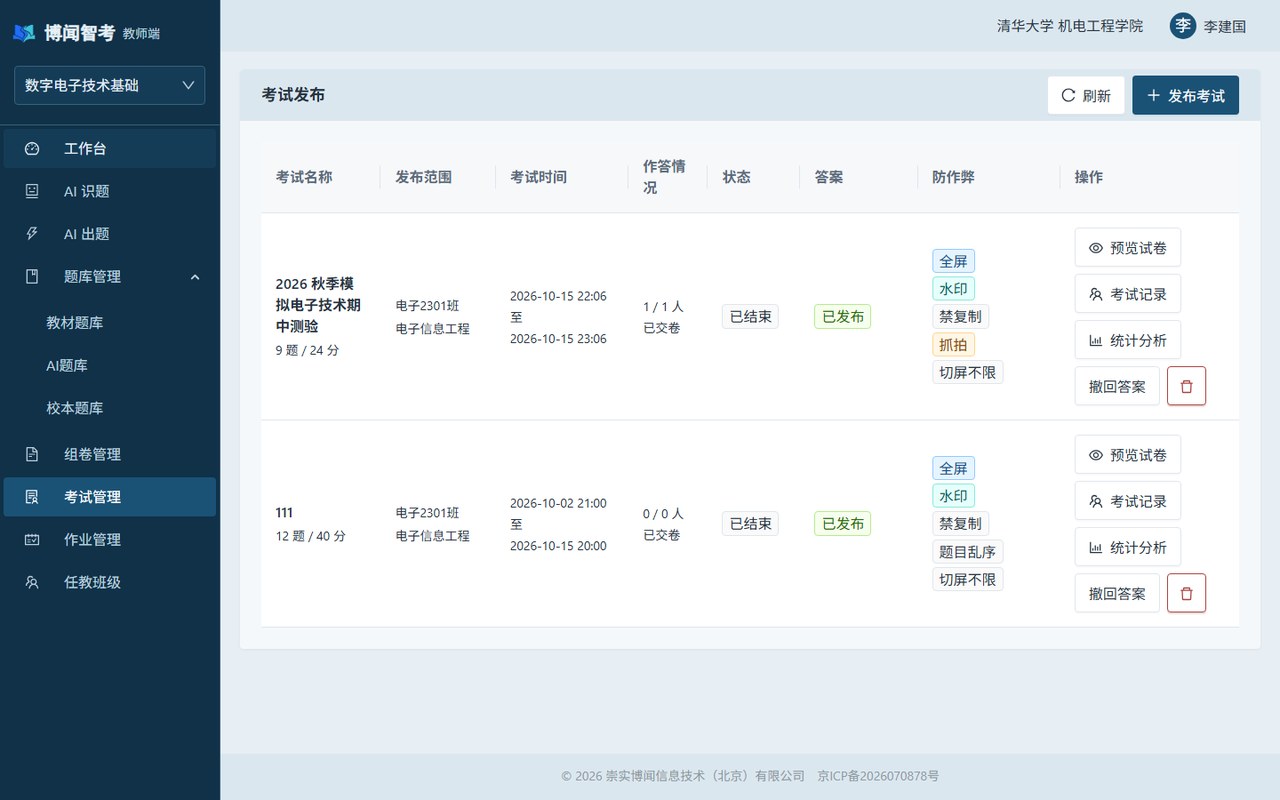Click the 水印 tag in the 2026 秋季模拟 row
Image resolution: width=1280 pixels, height=800 pixels.
click(953, 289)
